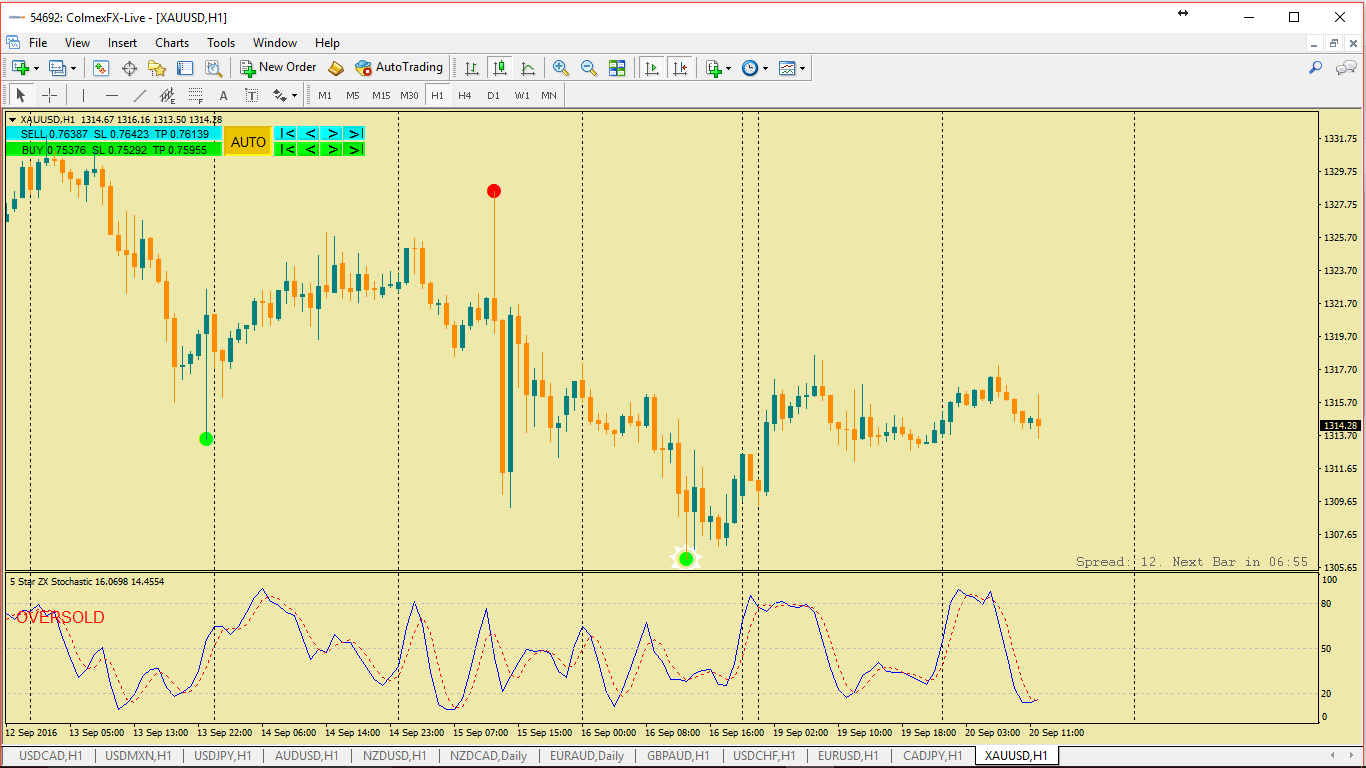Set timeframe to D1

tap(493, 96)
